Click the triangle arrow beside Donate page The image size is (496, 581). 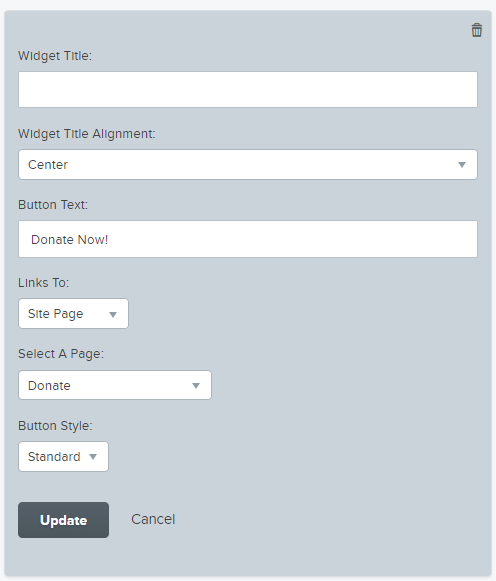[x=196, y=386]
